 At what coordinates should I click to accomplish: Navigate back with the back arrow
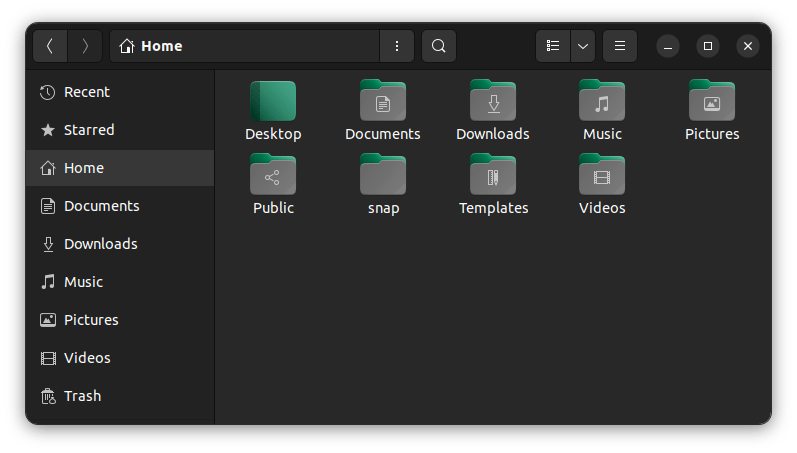pos(50,46)
